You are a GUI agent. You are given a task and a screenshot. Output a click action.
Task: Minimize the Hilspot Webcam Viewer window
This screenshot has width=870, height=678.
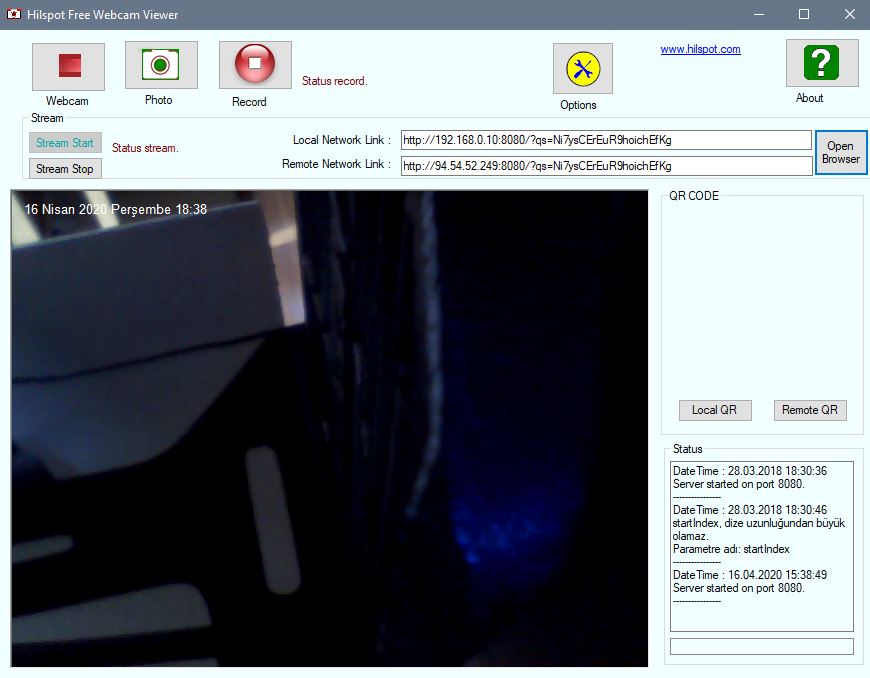pos(758,14)
